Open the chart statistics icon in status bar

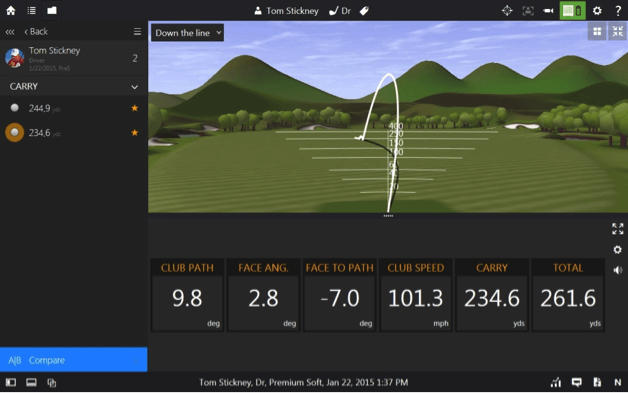click(556, 383)
